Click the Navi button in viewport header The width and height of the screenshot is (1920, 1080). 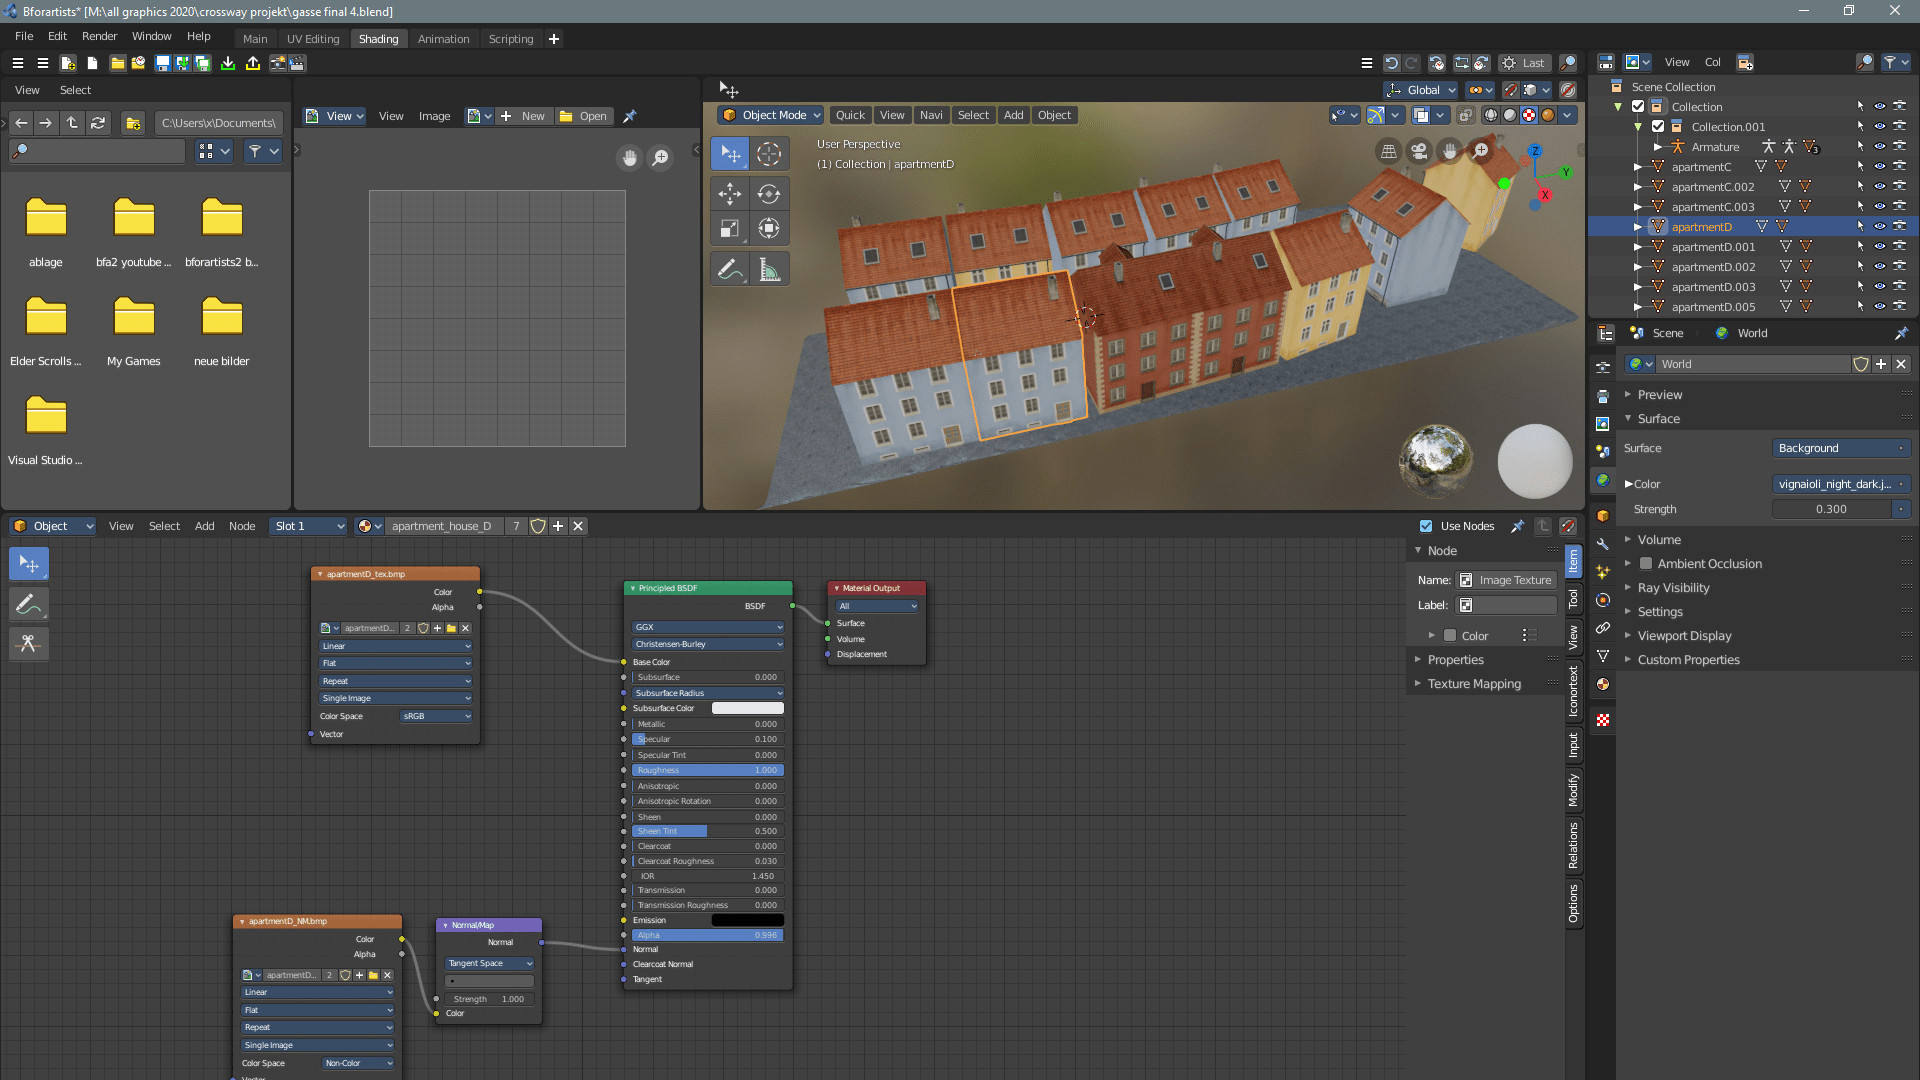[931, 115]
